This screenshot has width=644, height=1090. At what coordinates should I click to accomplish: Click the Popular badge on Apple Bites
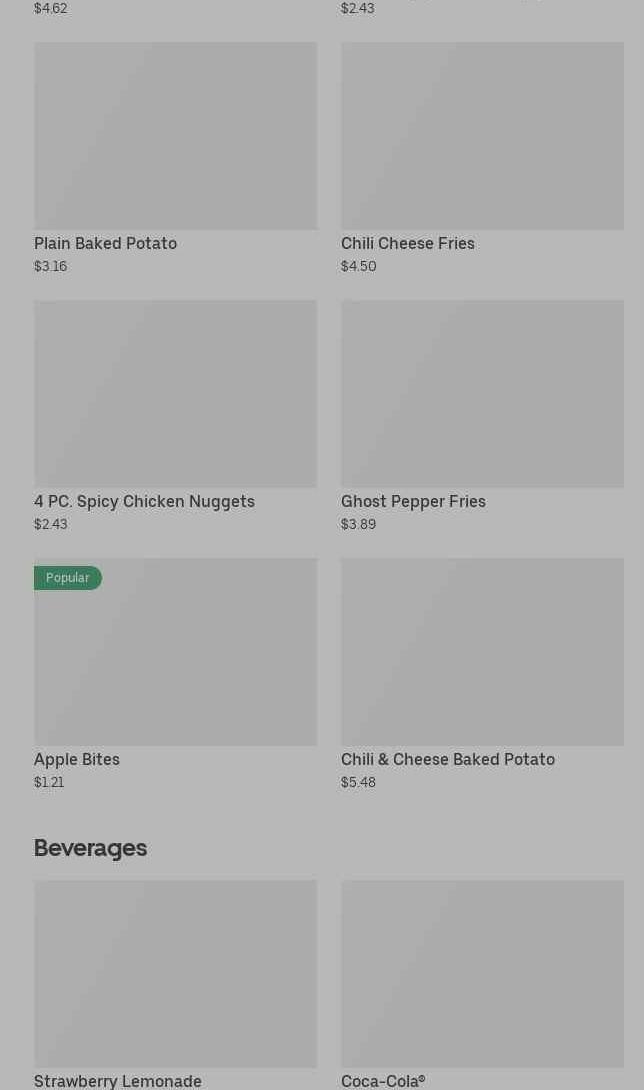tap(67, 578)
